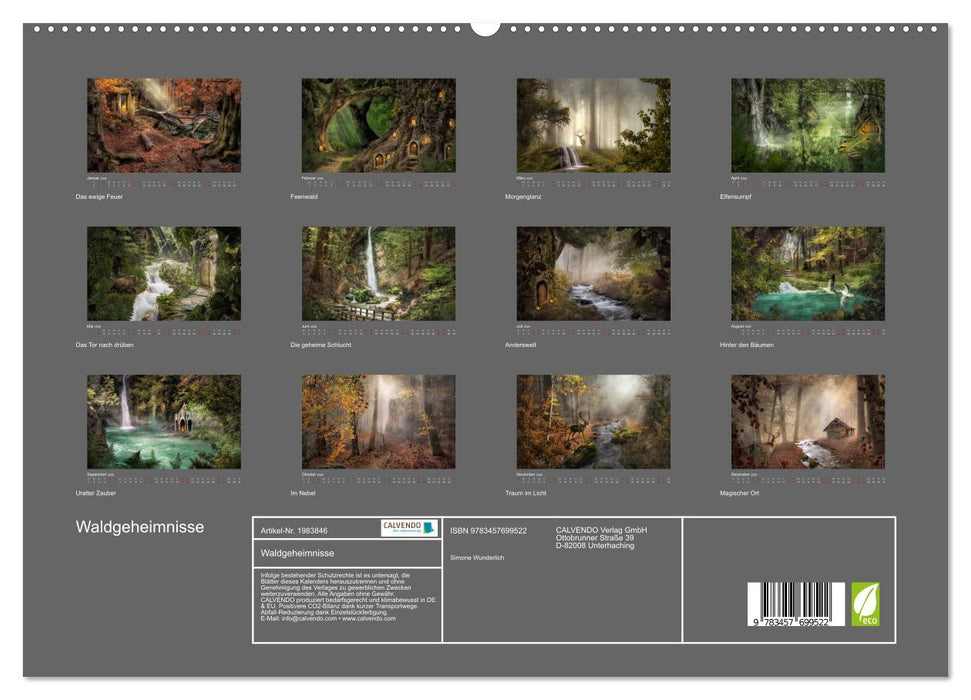Select the Uralter Zauber turquoise lake image

point(163,420)
